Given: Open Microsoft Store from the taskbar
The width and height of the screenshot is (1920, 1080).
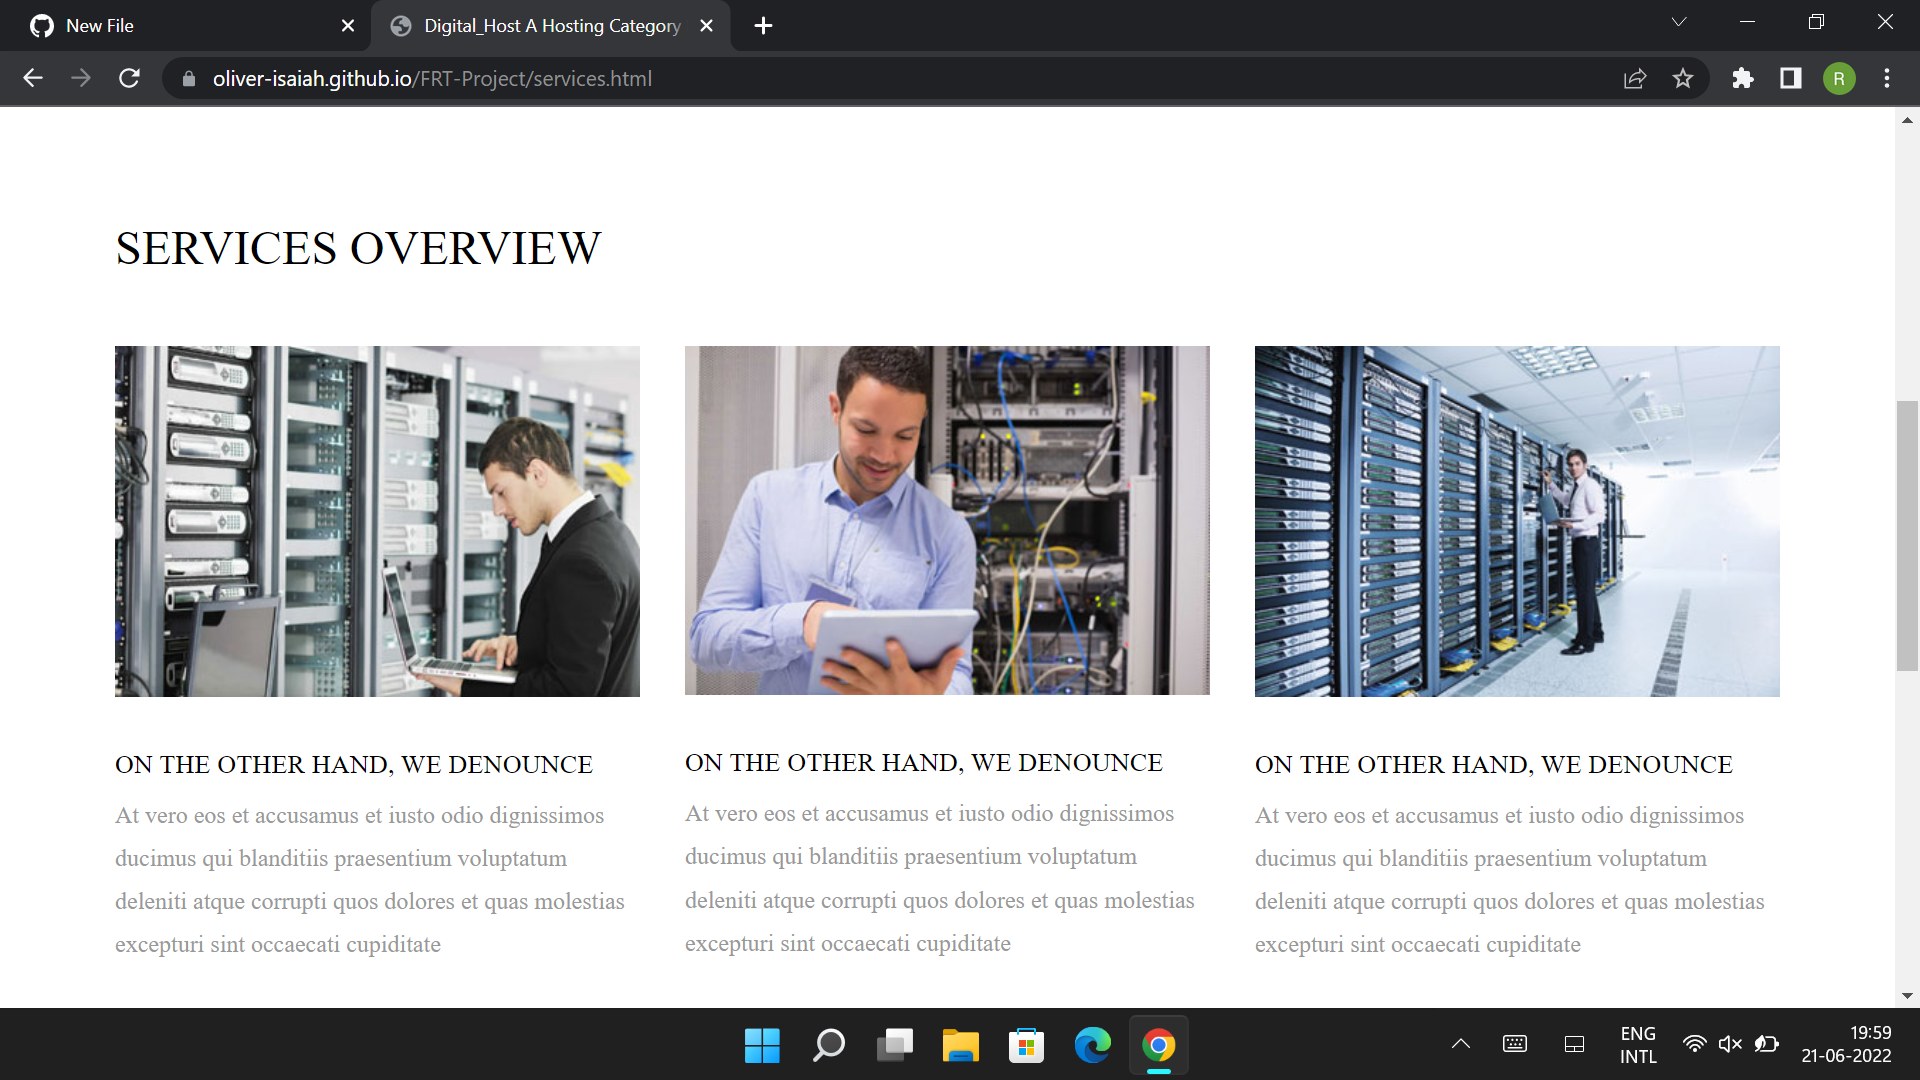Looking at the screenshot, I should [1026, 1045].
